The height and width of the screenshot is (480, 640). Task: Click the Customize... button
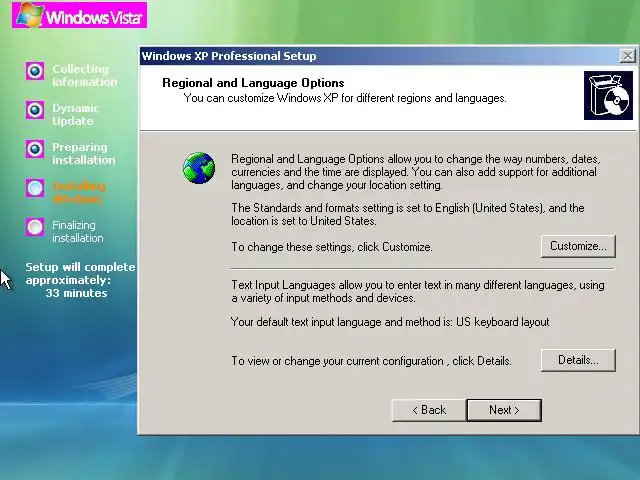[578, 246]
